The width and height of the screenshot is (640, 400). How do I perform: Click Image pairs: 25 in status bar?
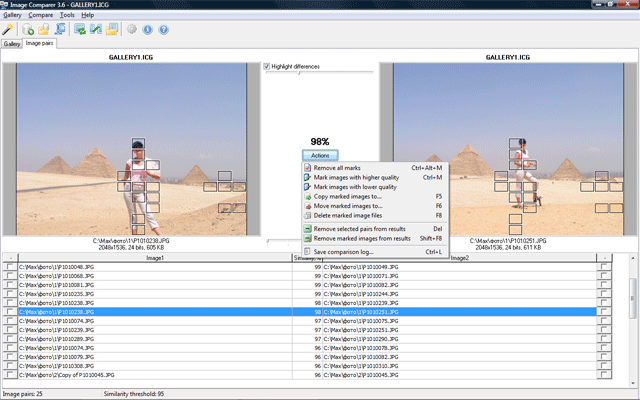pos(22,394)
